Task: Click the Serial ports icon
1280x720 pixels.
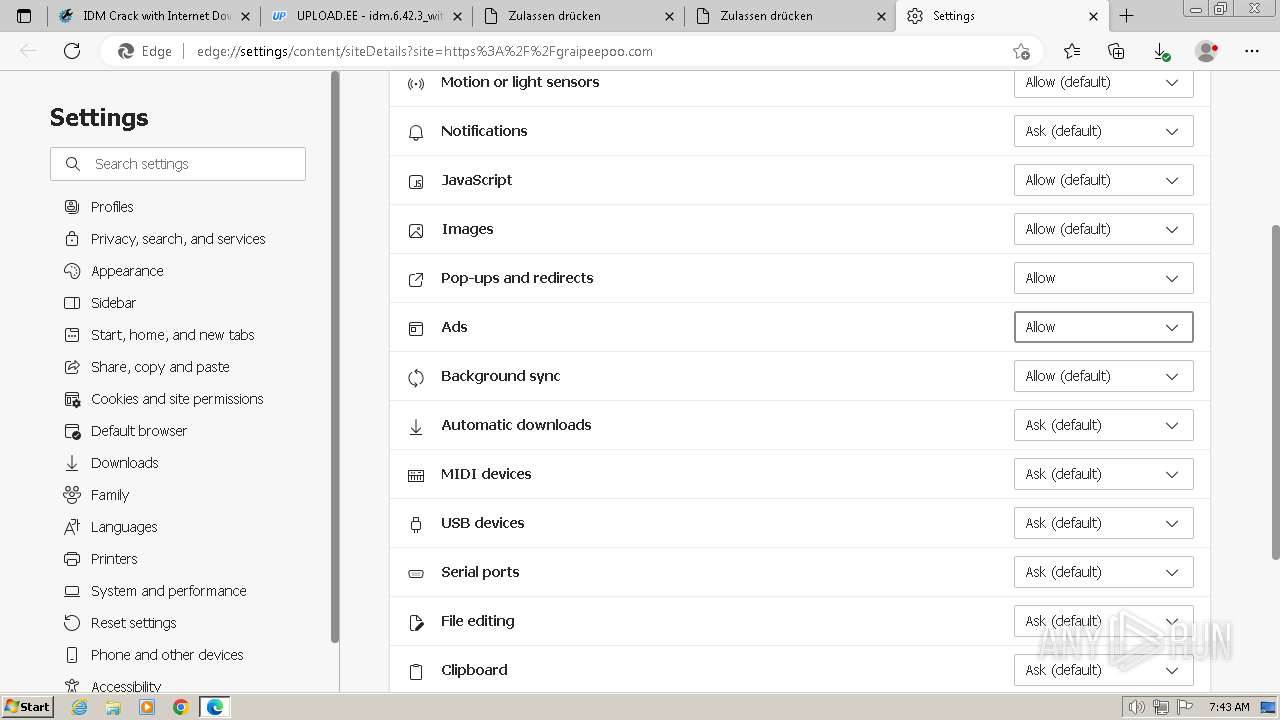Action: (x=416, y=573)
